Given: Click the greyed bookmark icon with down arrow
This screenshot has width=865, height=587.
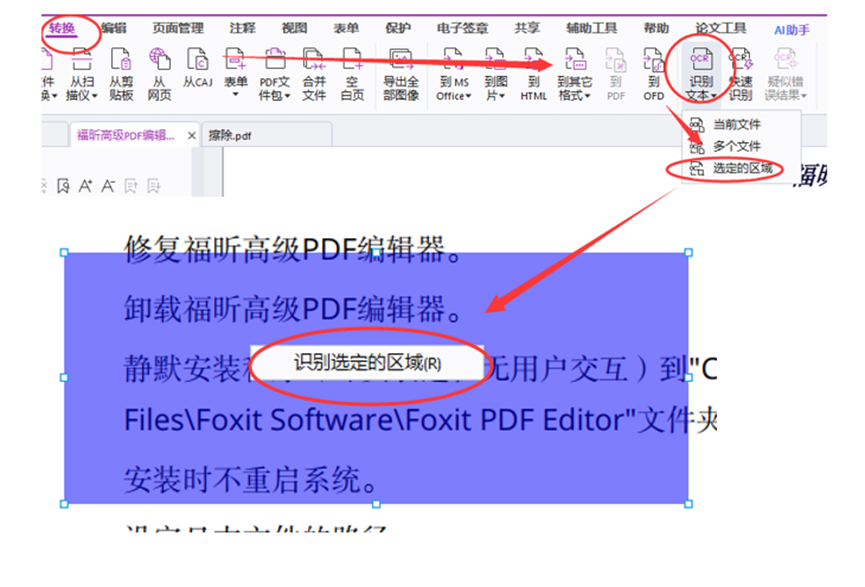Looking at the screenshot, I should [153, 186].
